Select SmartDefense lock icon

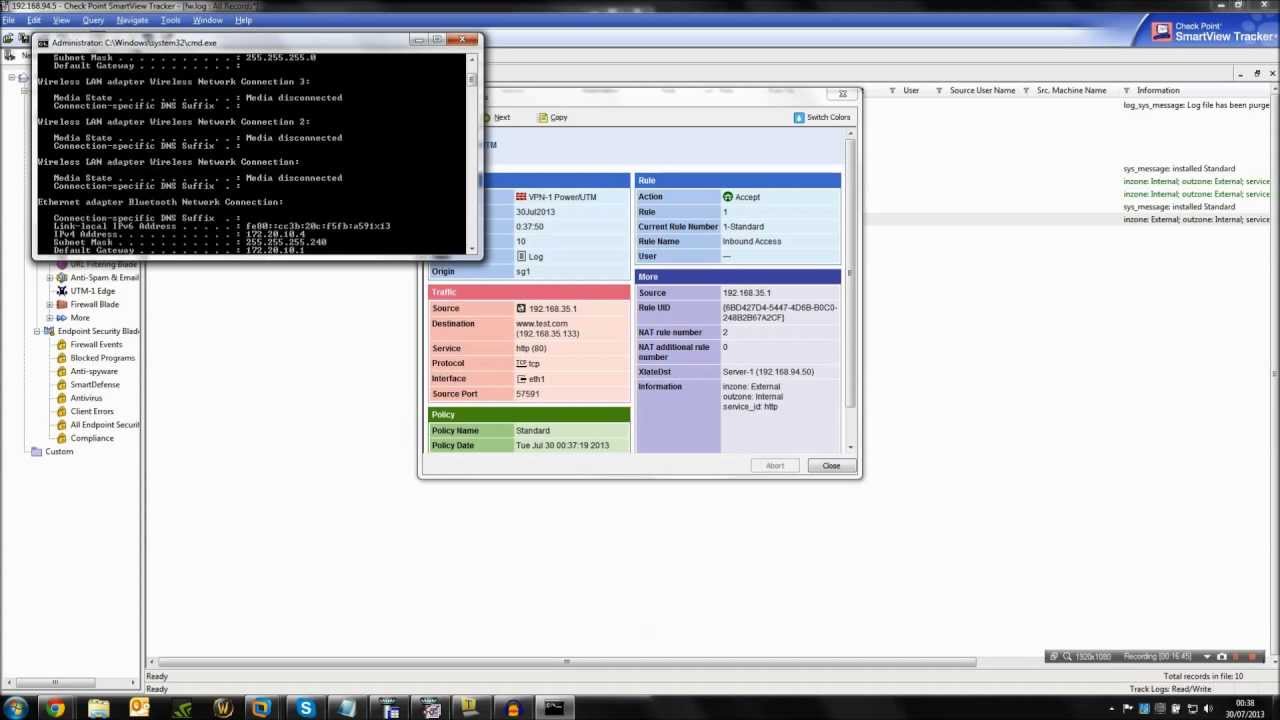(62, 384)
